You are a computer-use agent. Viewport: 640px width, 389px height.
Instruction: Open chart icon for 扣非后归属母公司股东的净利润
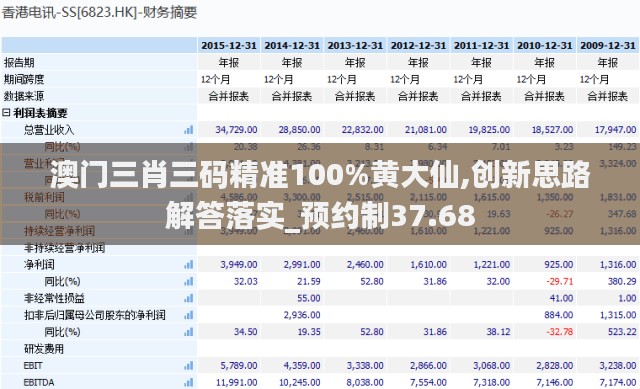pyautogui.click(x=189, y=315)
